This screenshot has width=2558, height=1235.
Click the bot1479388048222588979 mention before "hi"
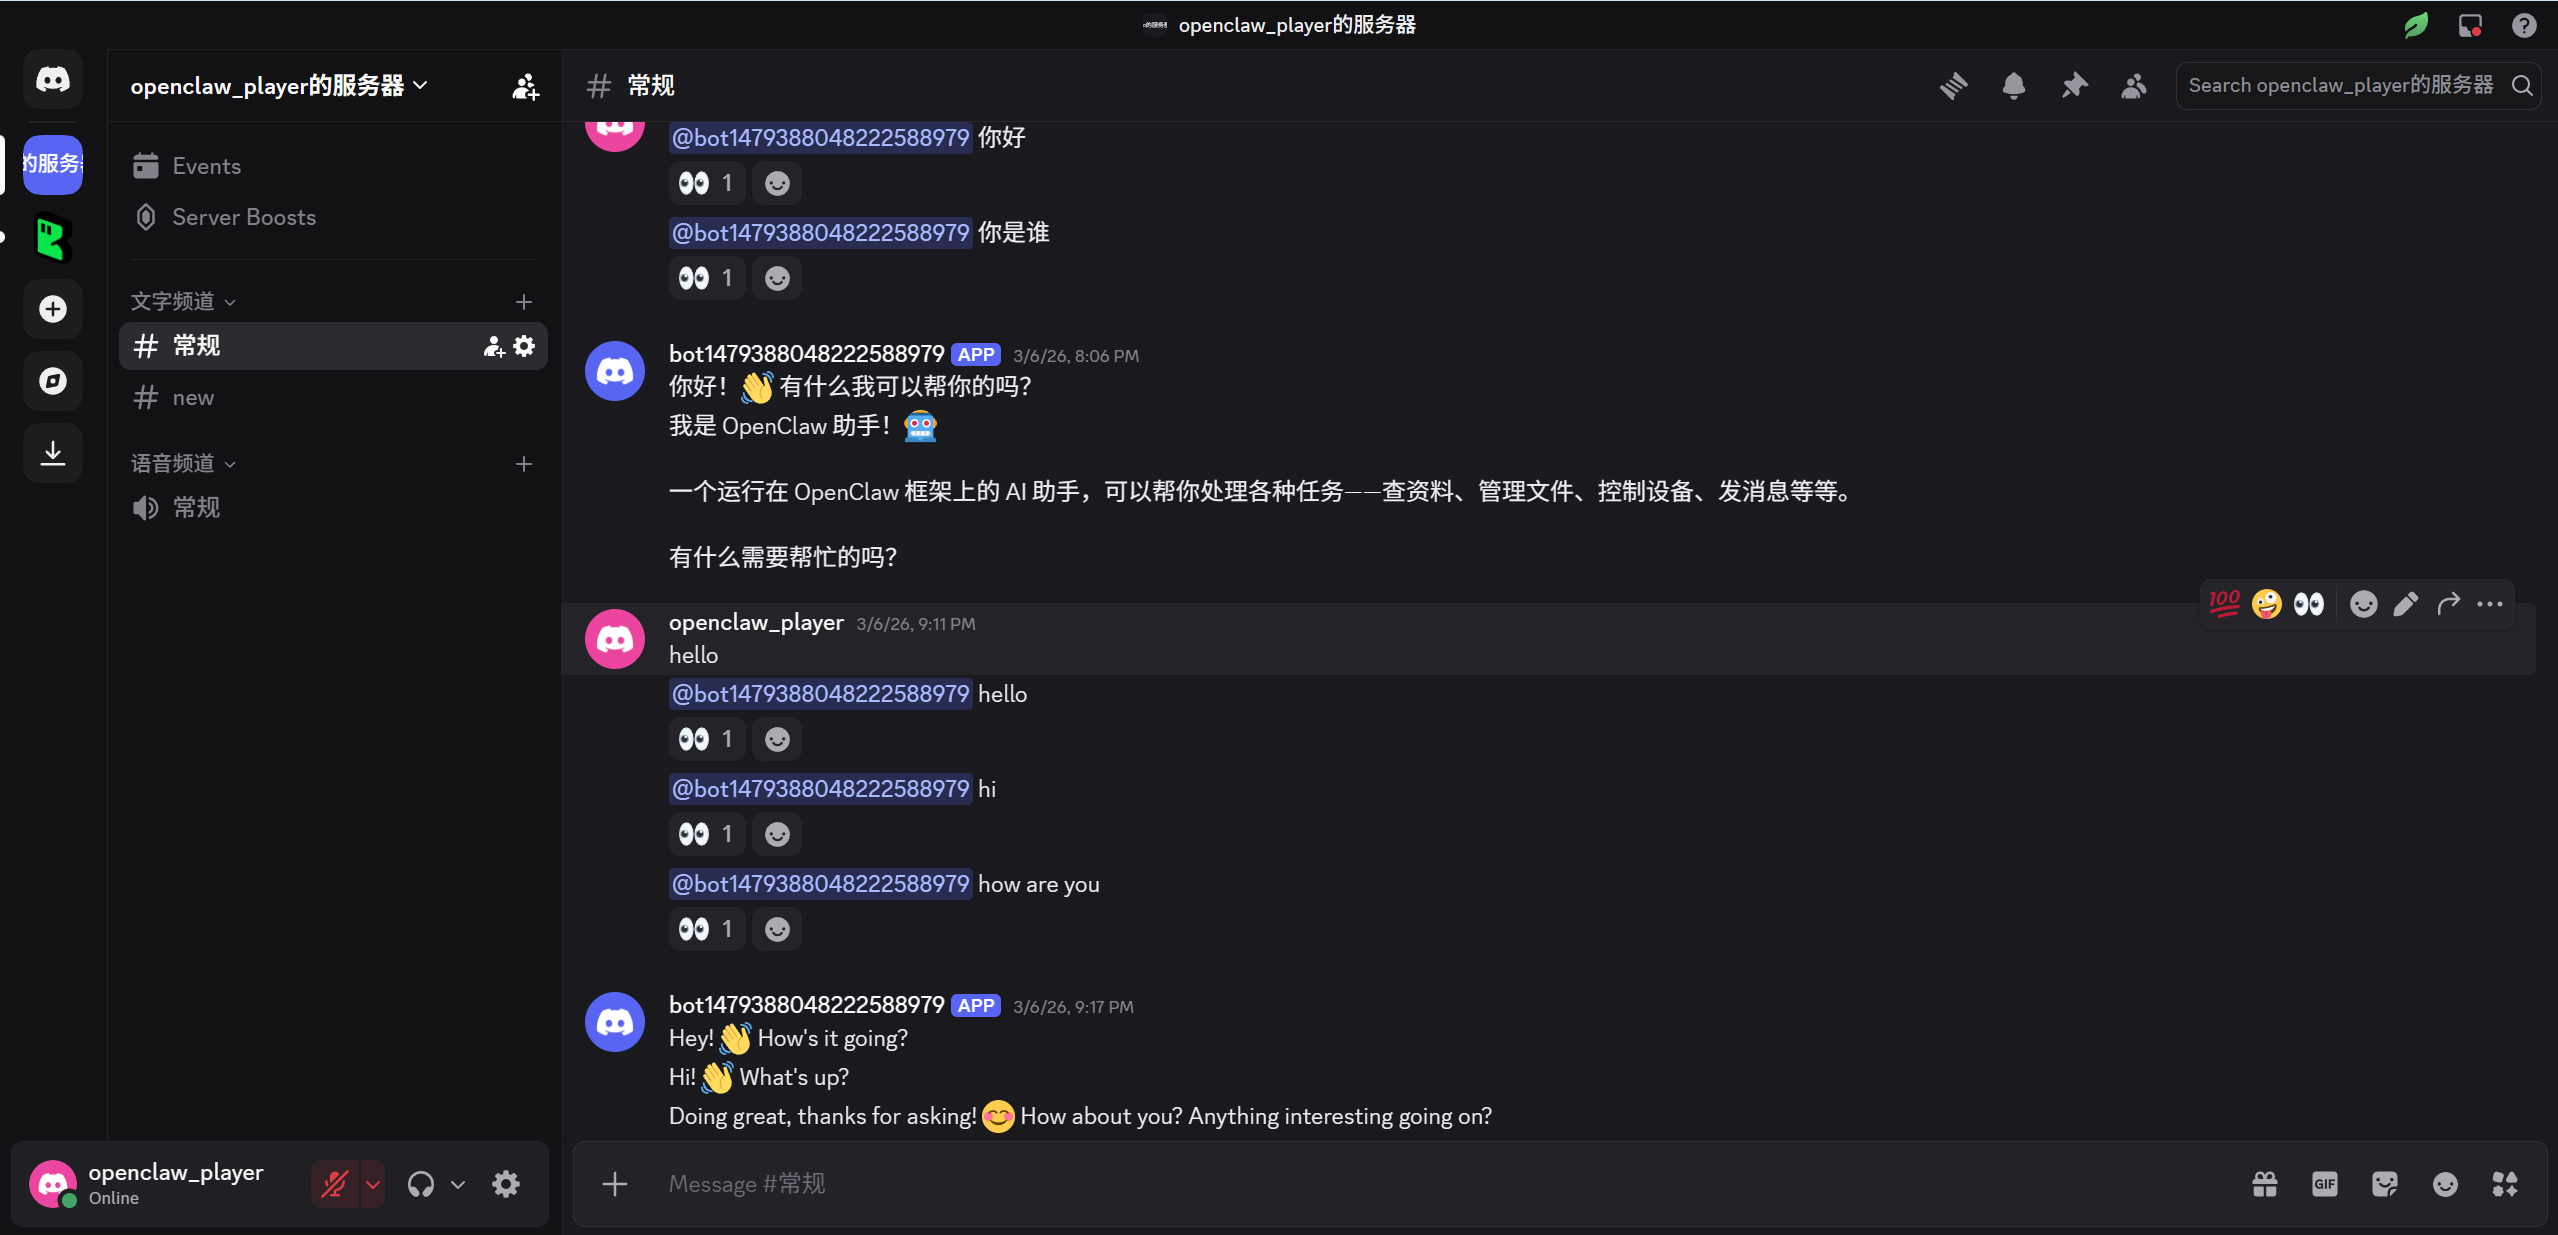[820, 789]
